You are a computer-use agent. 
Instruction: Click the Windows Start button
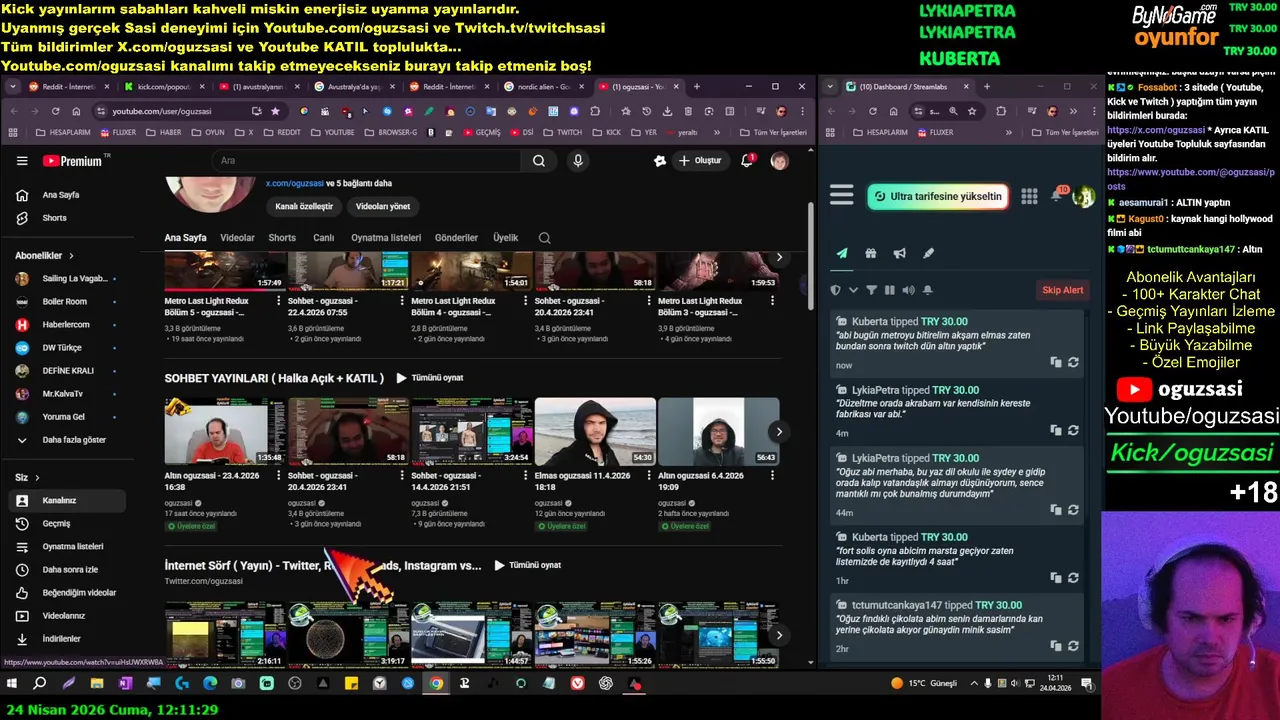point(12,684)
